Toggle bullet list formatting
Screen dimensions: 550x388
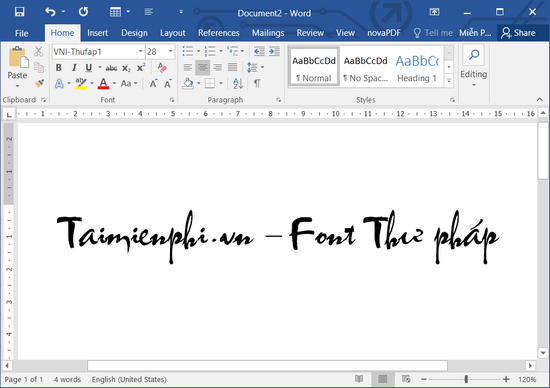(x=188, y=52)
